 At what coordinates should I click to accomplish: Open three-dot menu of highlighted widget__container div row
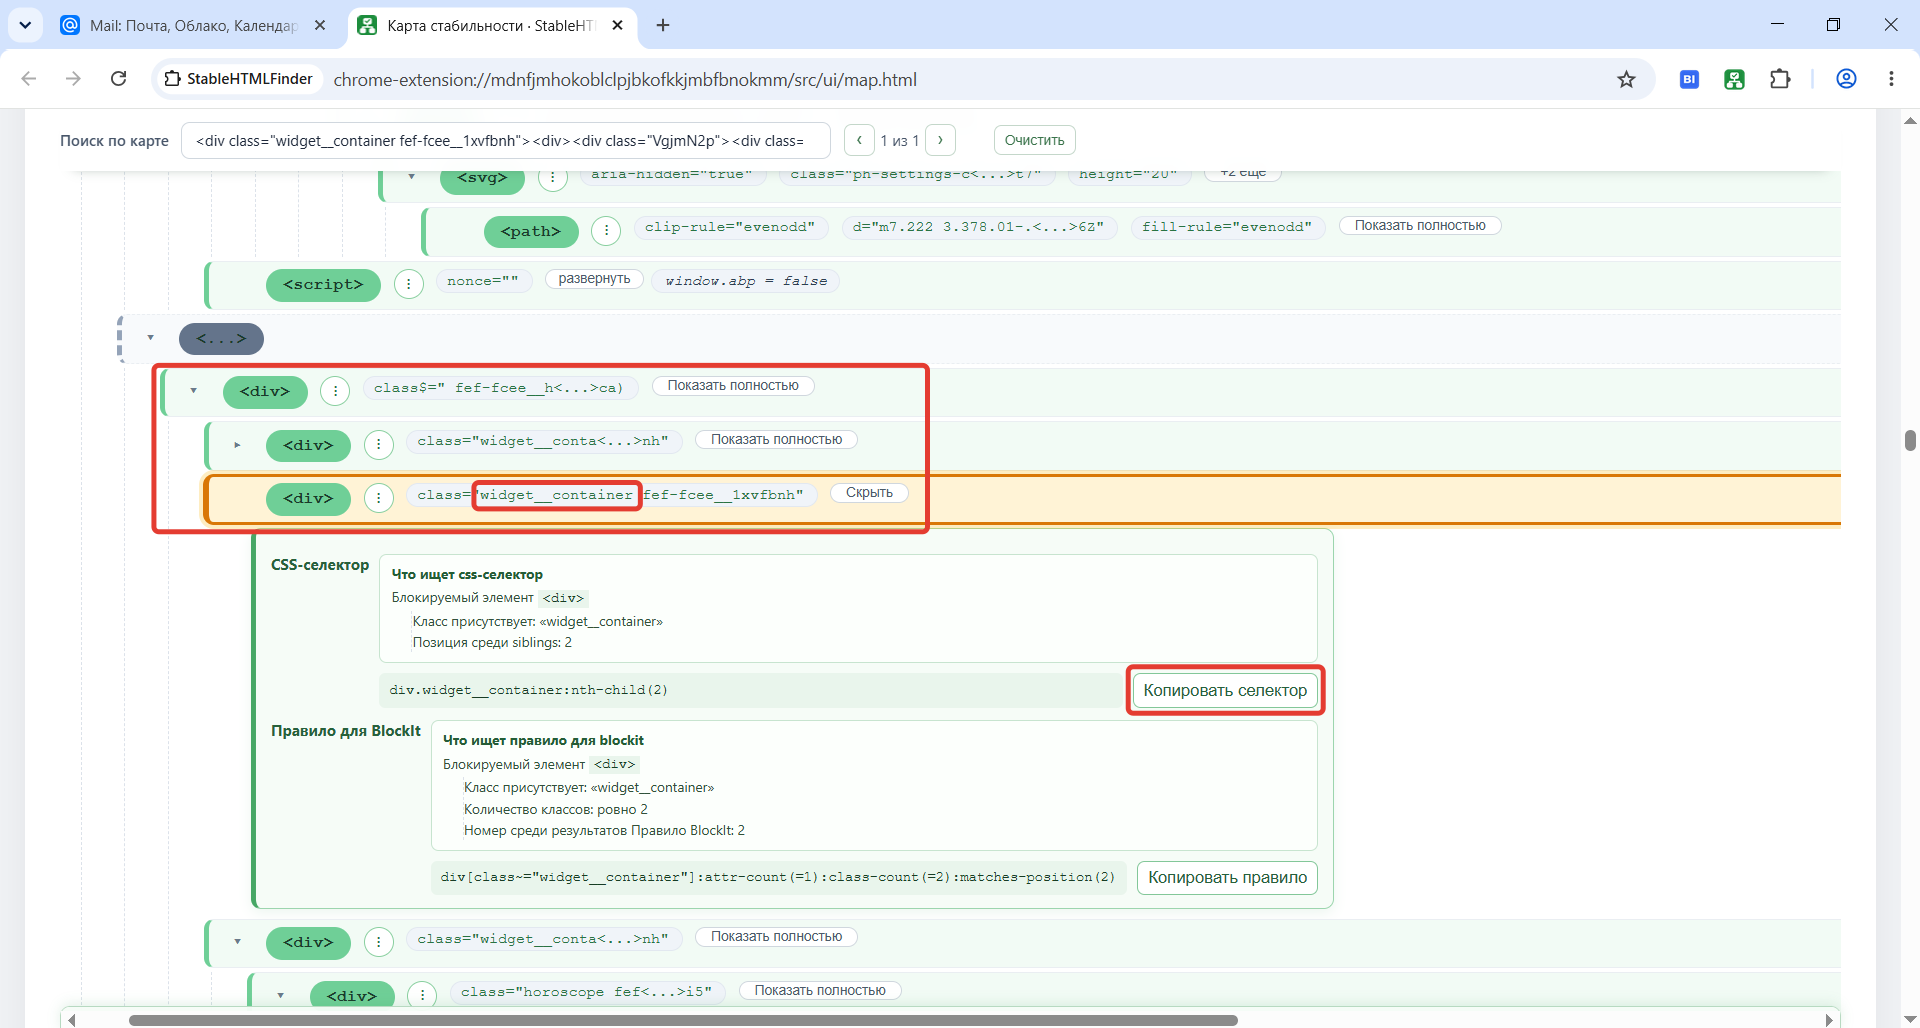(379, 498)
